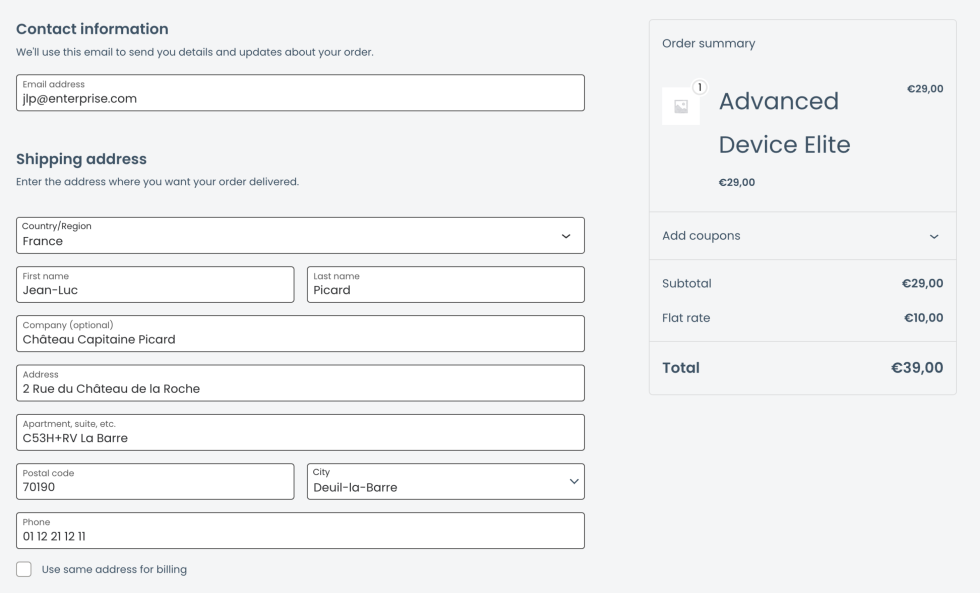Click the quantity badge on product image
The image size is (980, 593).
pos(699,87)
